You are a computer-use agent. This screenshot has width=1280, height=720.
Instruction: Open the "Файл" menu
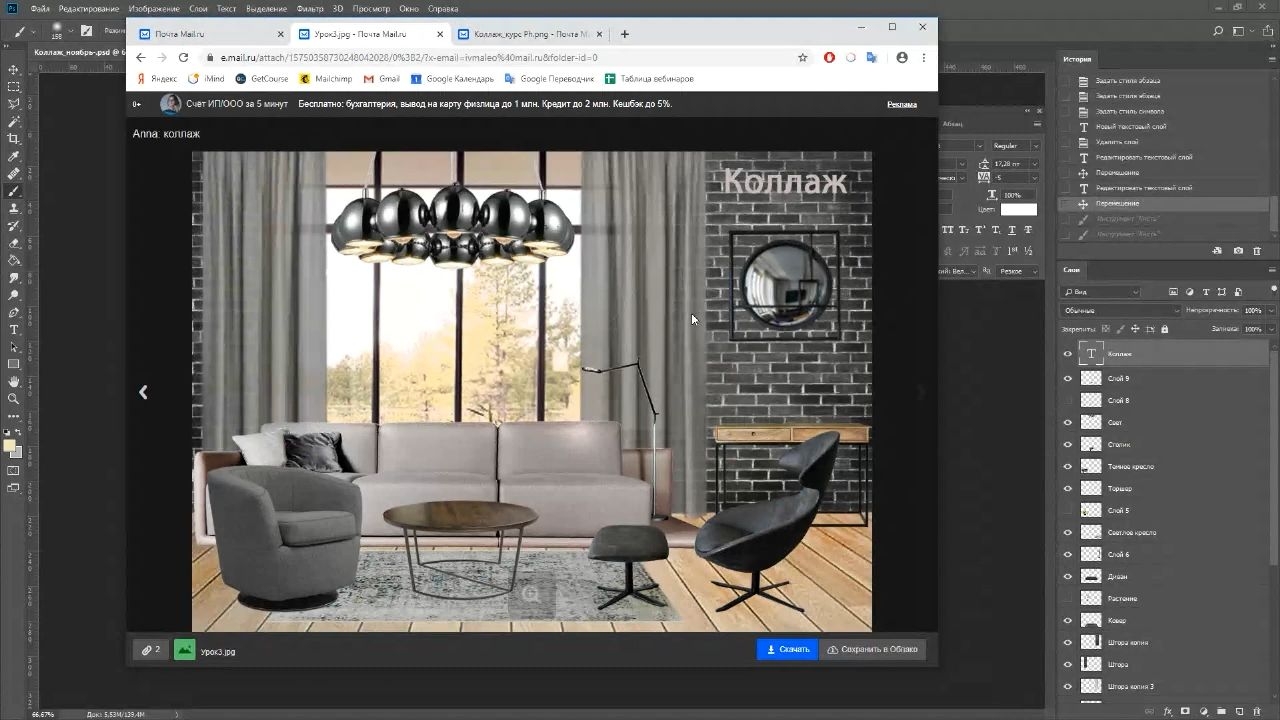pos(40,9)
